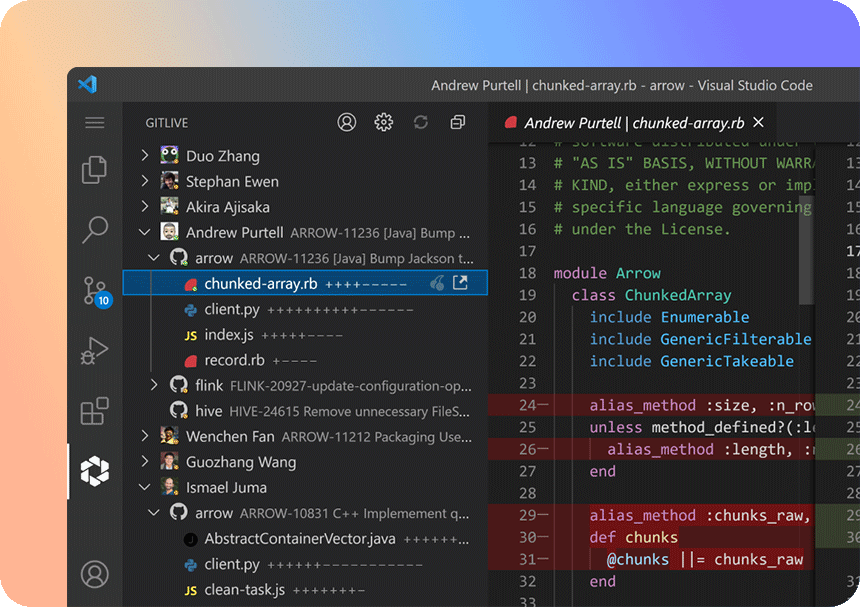Open the Run and Debug view
The height and width of the screenshot is (607, 860).
point(95,351)
